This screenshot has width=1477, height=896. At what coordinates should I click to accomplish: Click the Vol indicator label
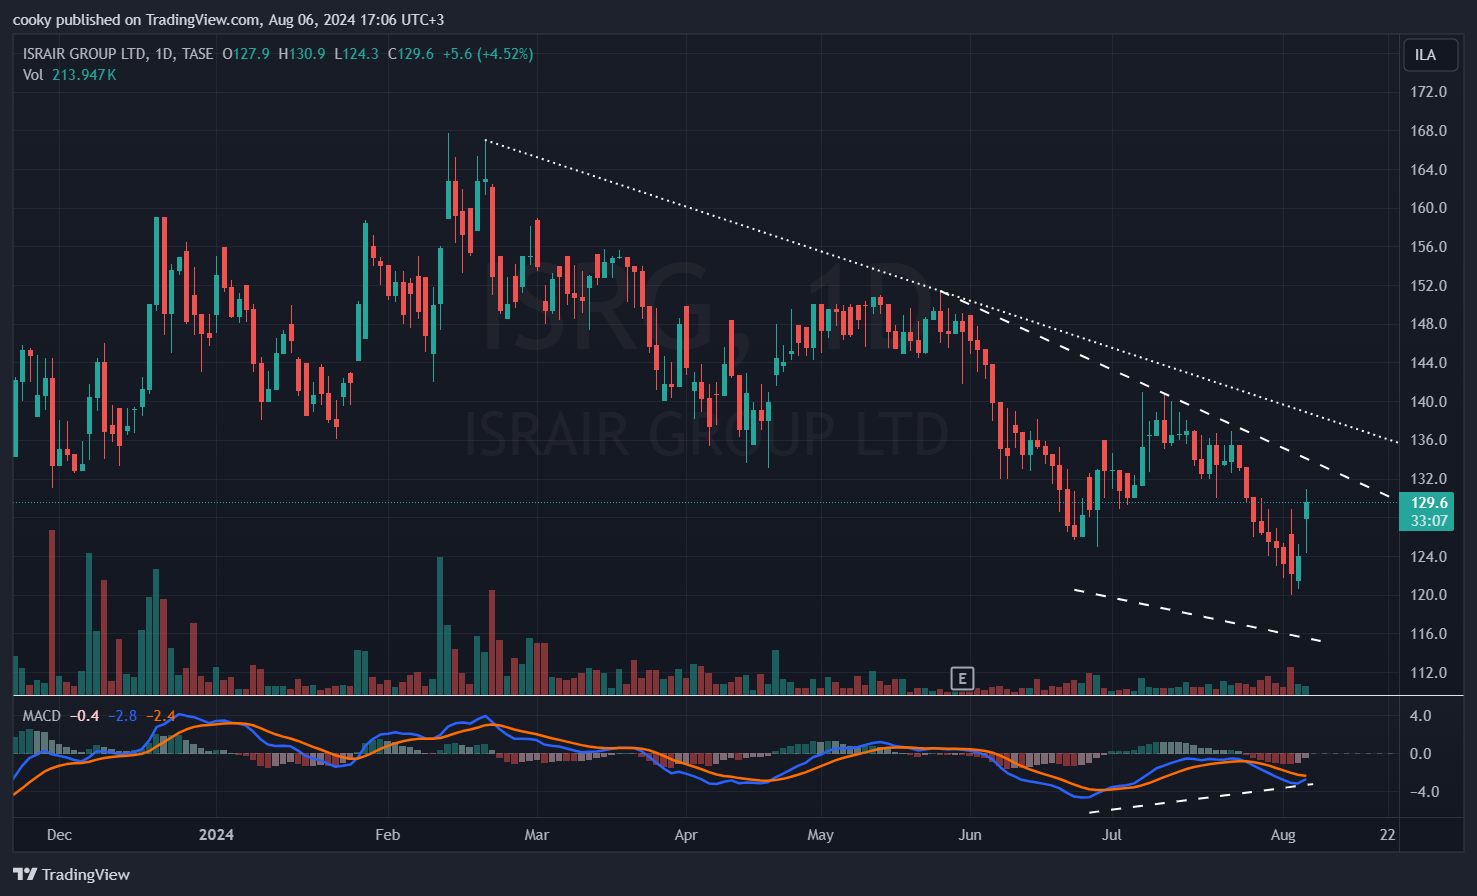coord(33,75)
